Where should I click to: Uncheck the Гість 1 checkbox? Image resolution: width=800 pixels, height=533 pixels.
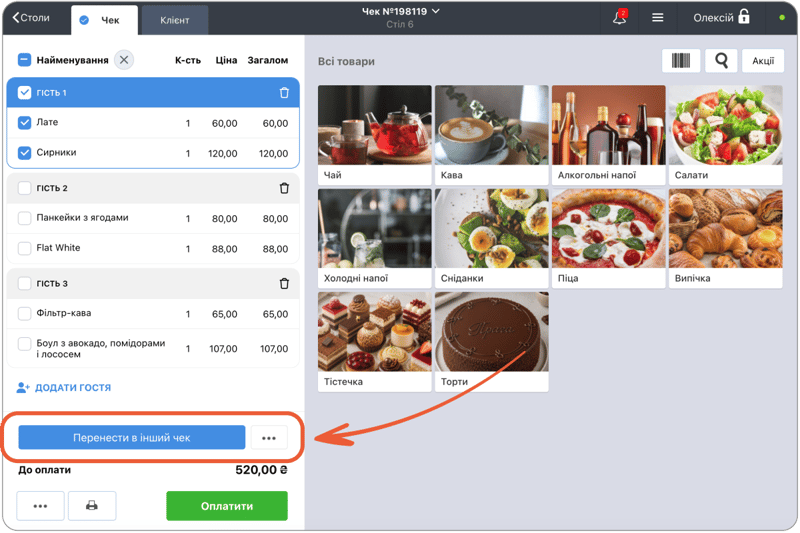coord(24,92)
